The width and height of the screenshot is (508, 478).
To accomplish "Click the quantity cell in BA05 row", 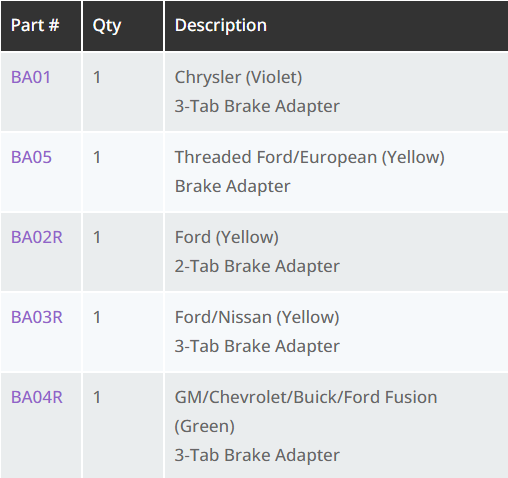I will click(123, 172).
